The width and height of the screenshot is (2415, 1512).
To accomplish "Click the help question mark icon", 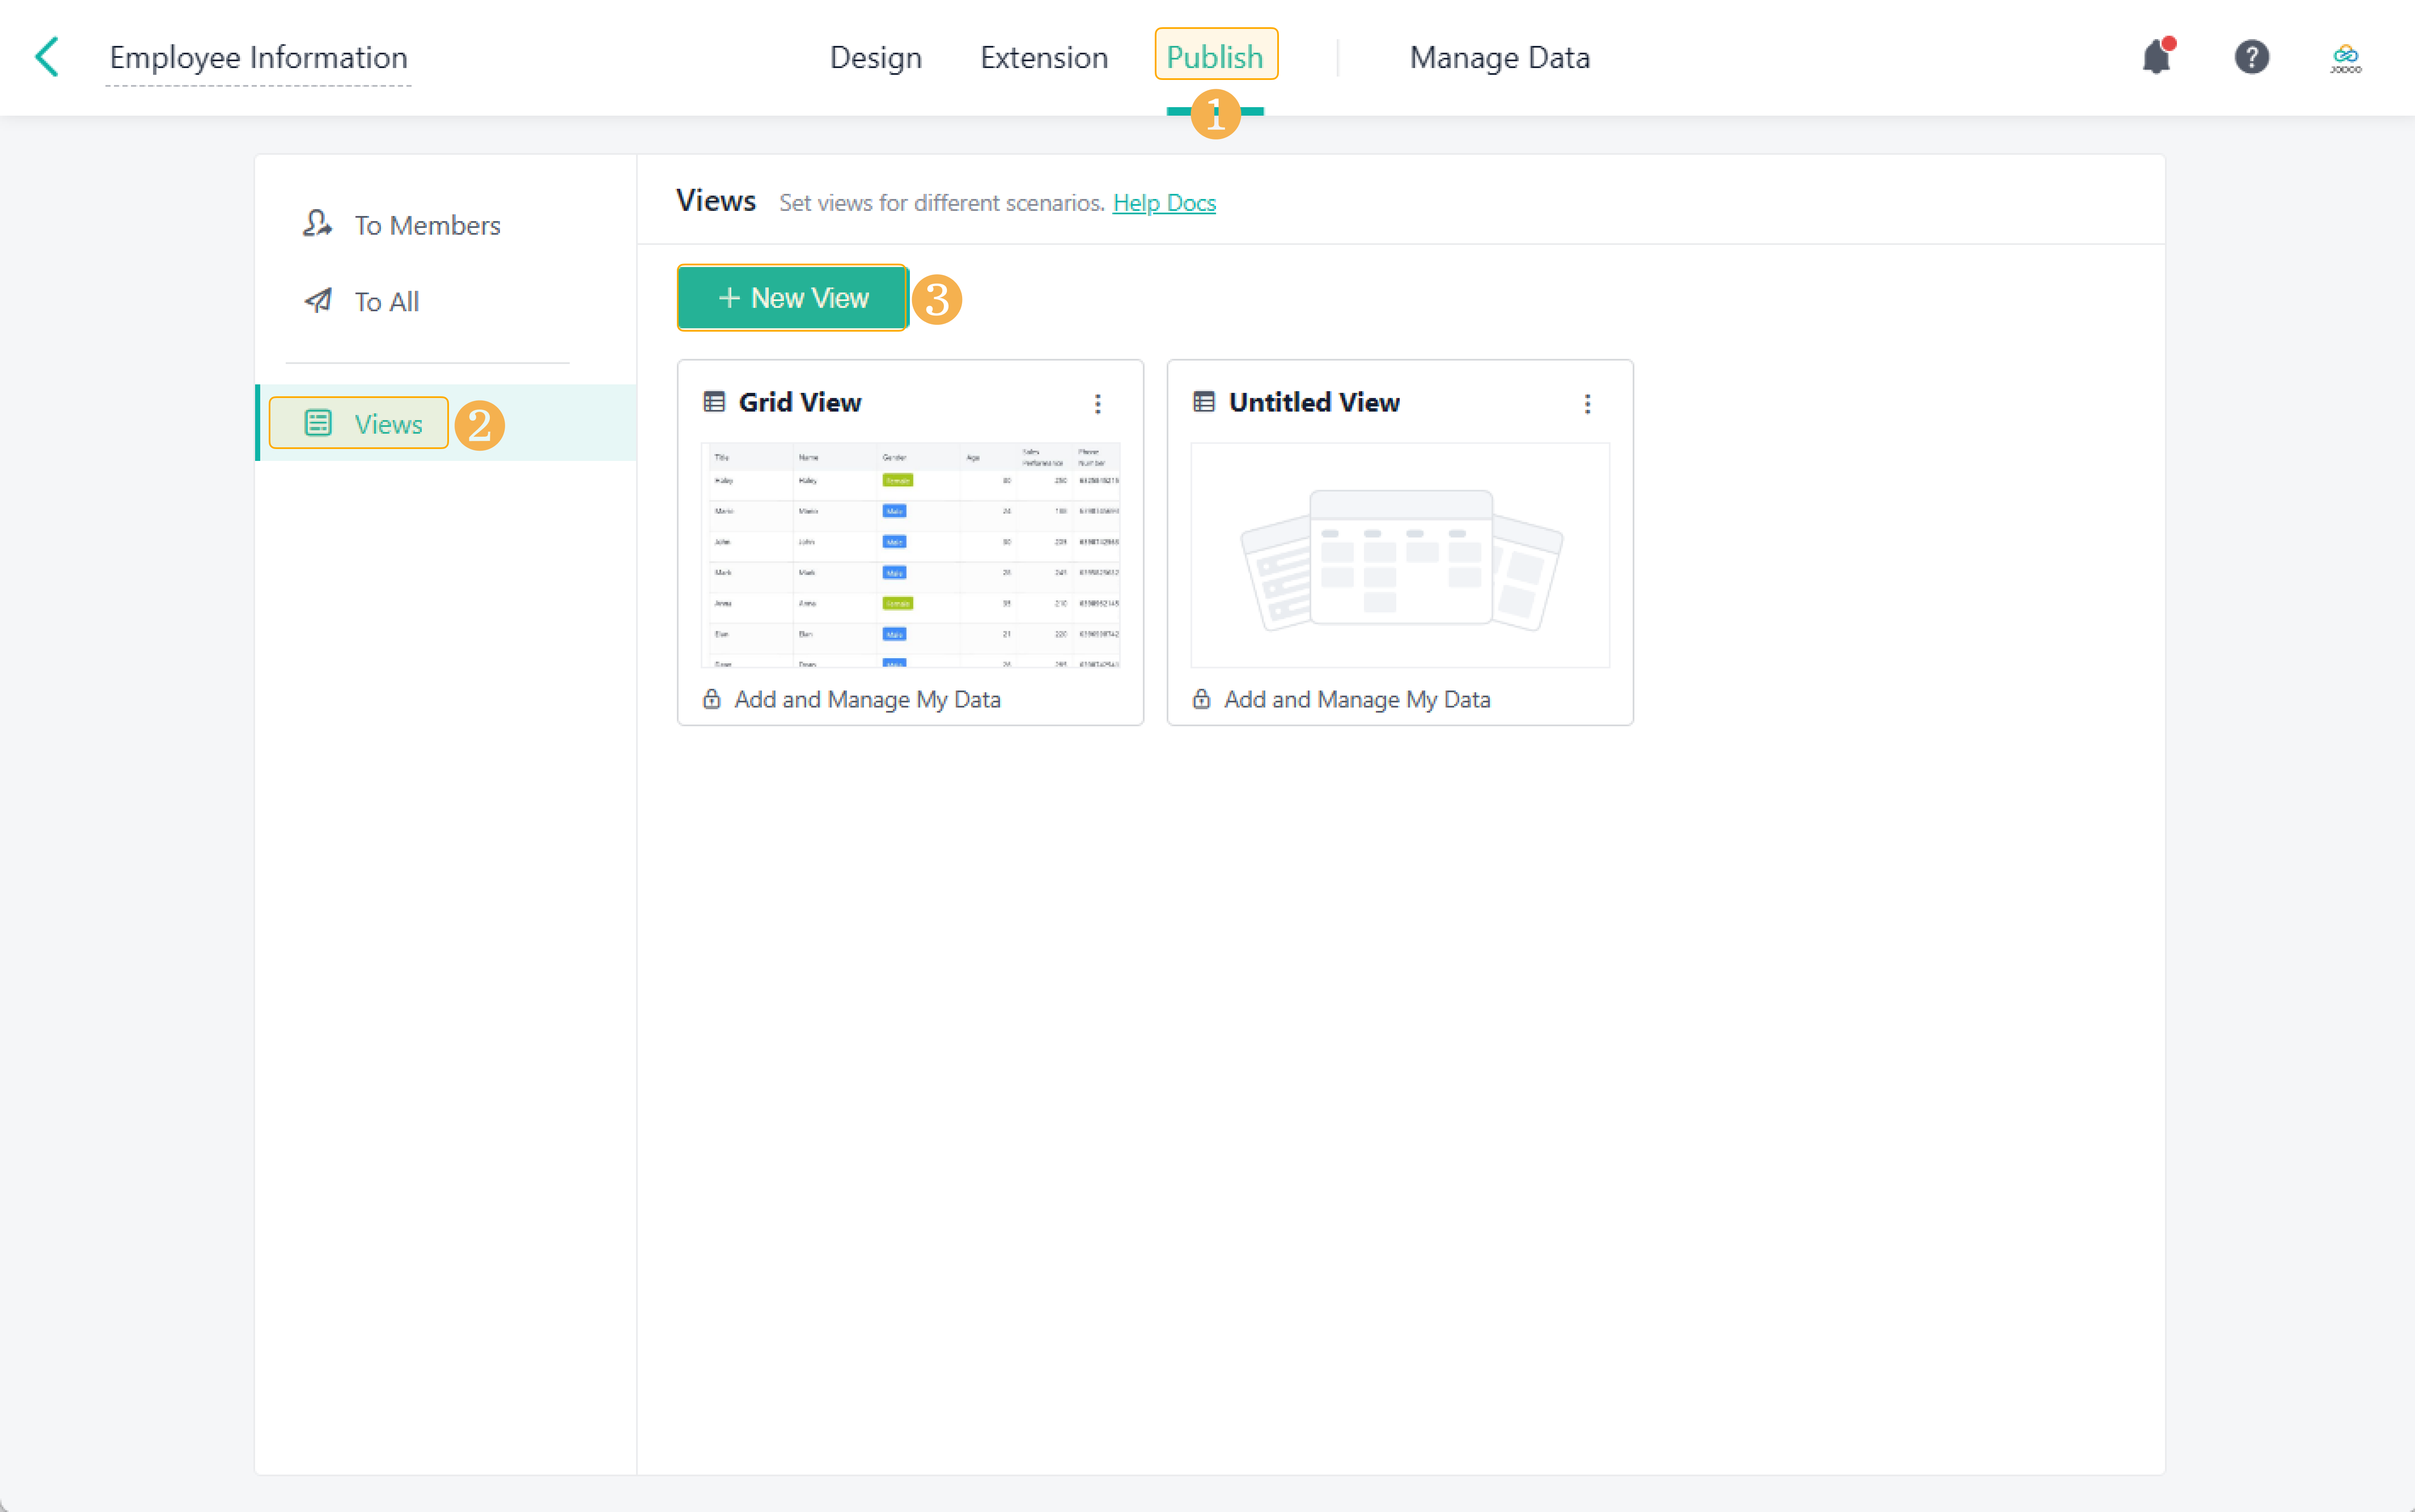I will (x=2251, y=57).
